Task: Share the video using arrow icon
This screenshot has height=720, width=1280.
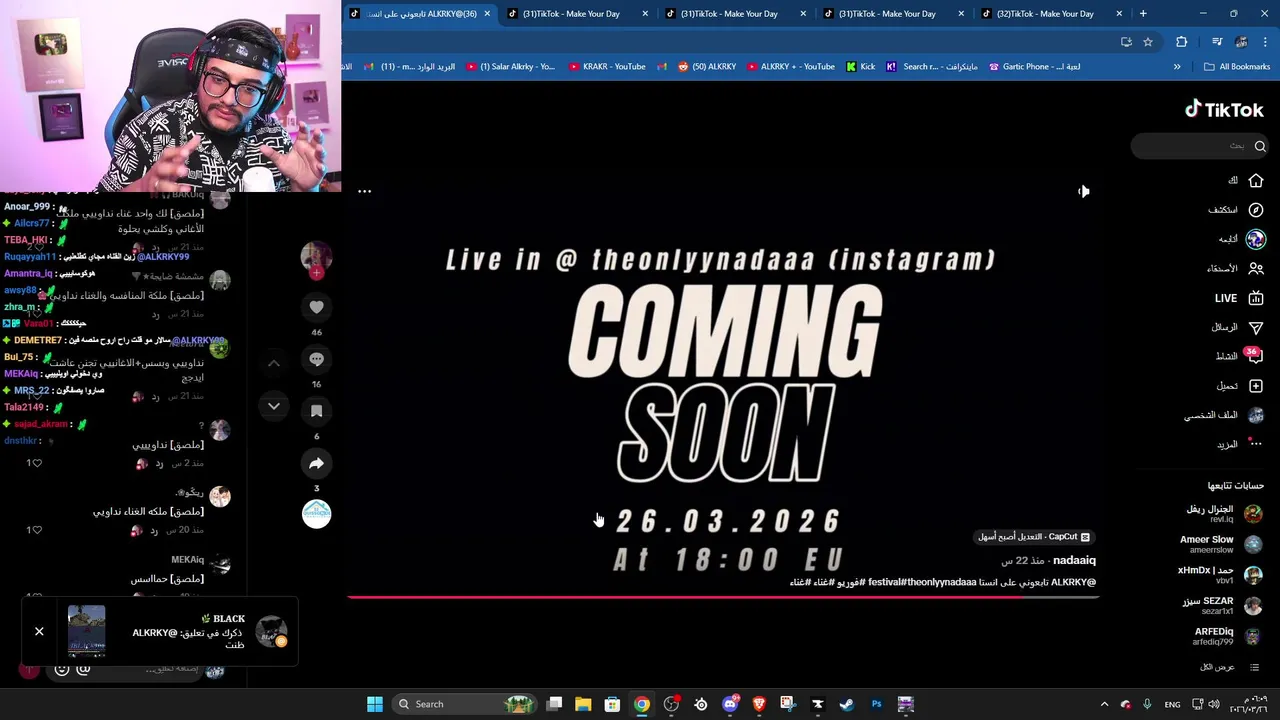Action: click(316, 463)
